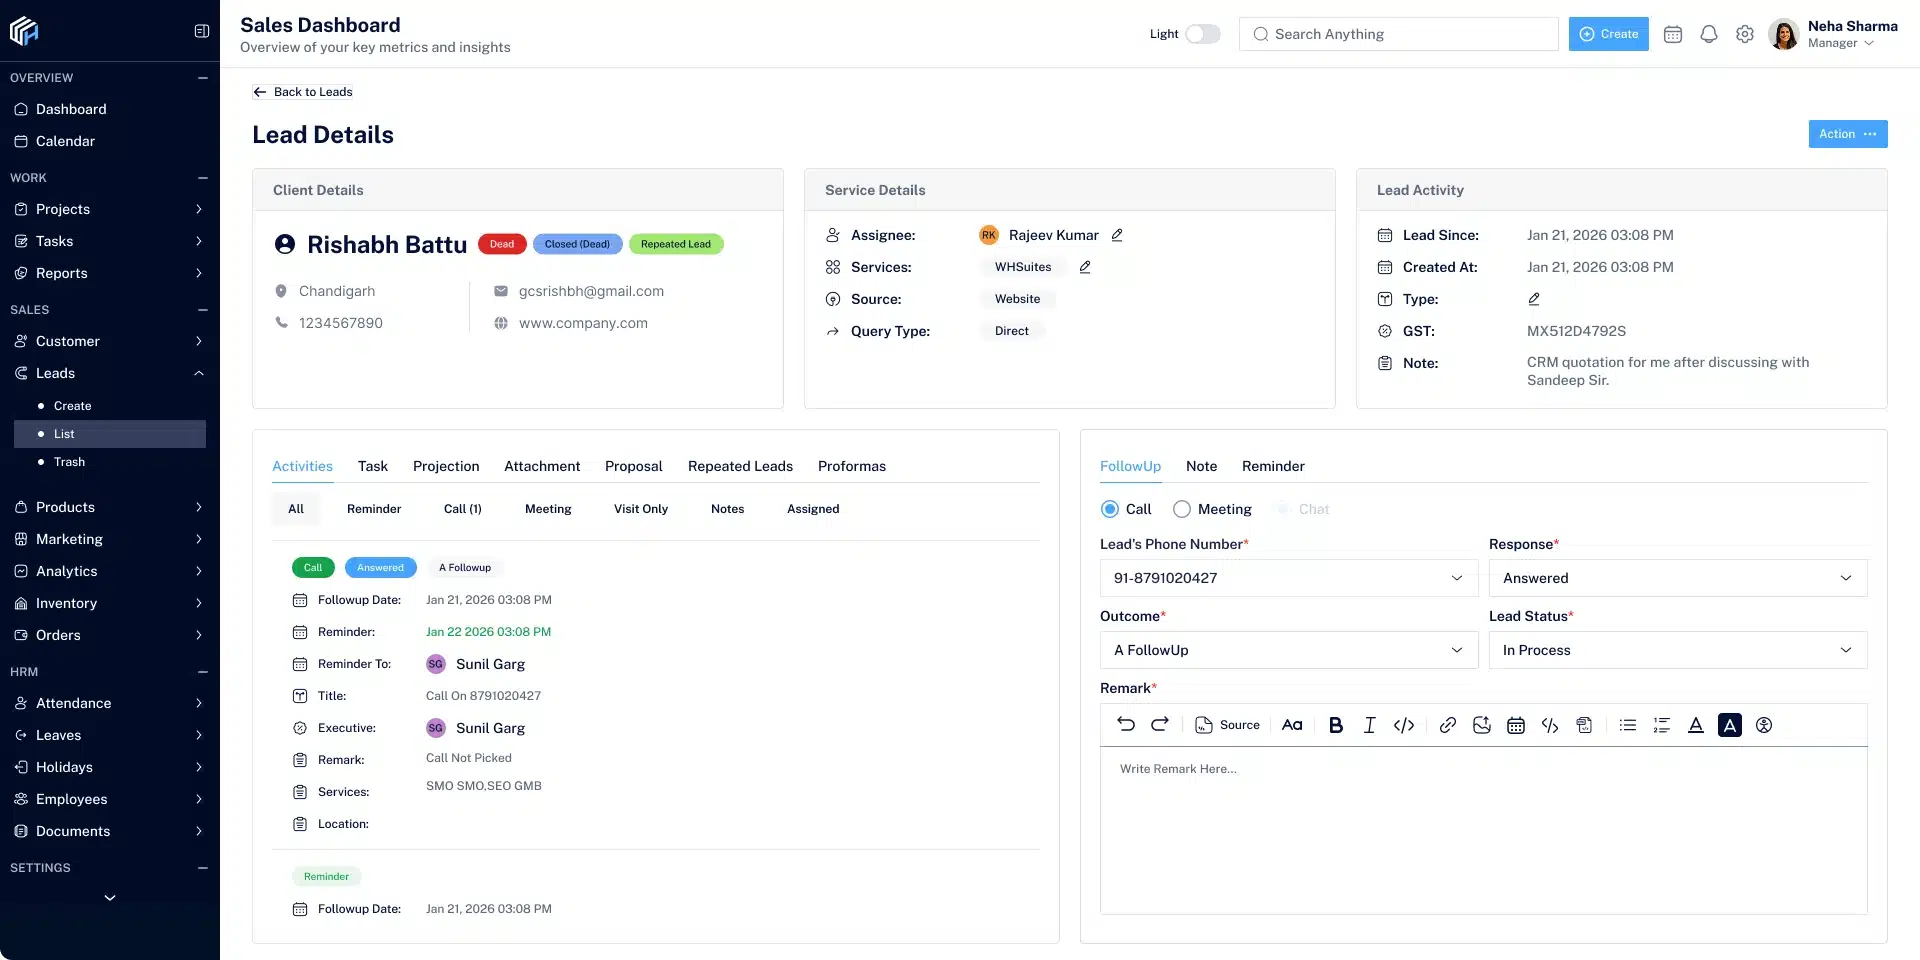Insert a numbered list in the remark
The height and width of the screenshot is (960, 1920).
1662,725
